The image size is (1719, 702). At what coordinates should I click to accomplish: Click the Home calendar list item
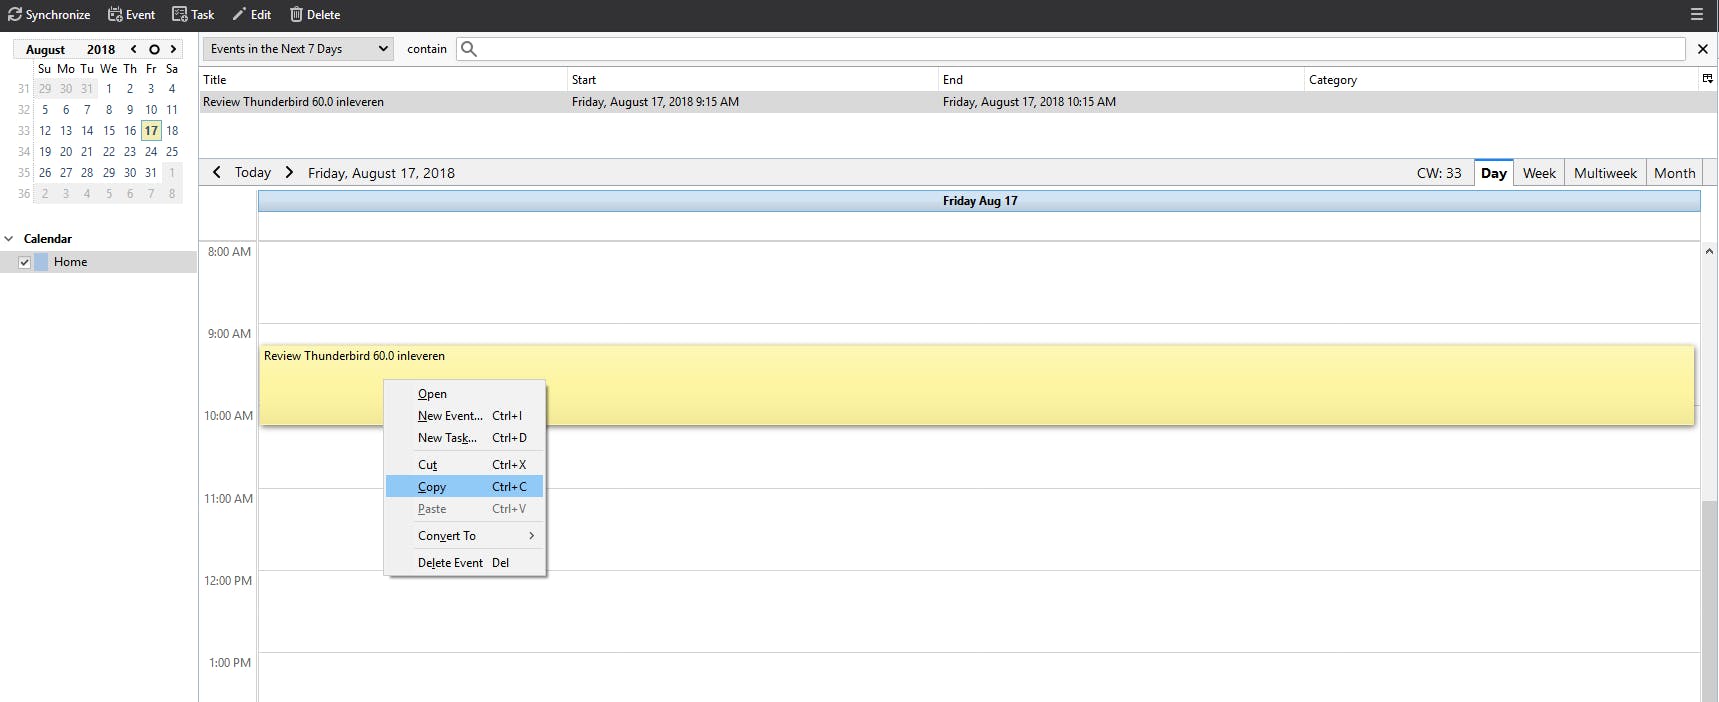click(x=98, y=262)
